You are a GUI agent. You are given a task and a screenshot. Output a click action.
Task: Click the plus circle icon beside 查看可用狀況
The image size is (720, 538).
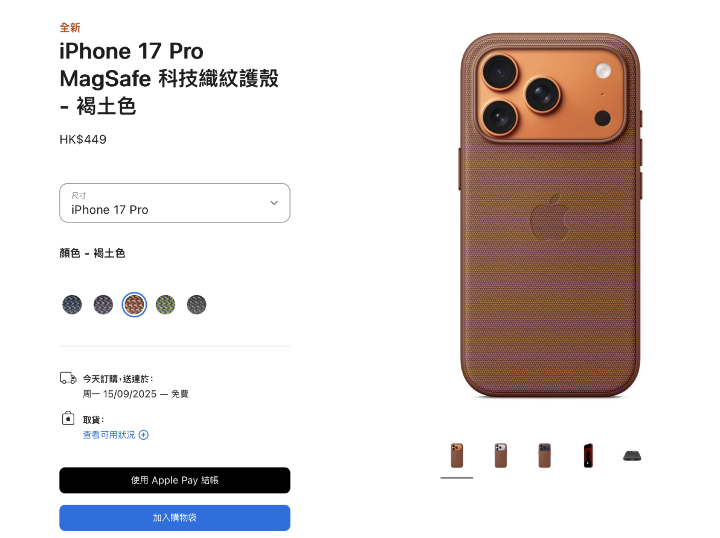(144, 435)
